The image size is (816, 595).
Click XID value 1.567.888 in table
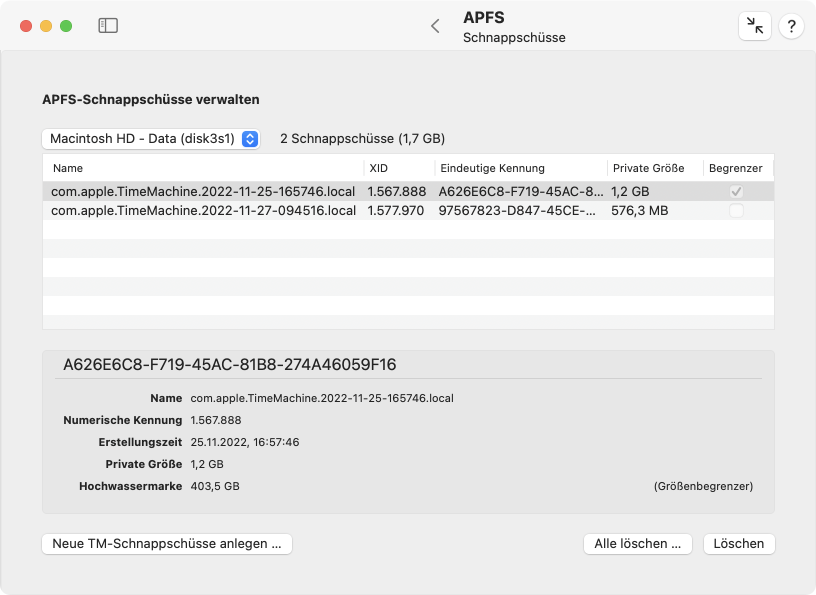tap(397, 192)
